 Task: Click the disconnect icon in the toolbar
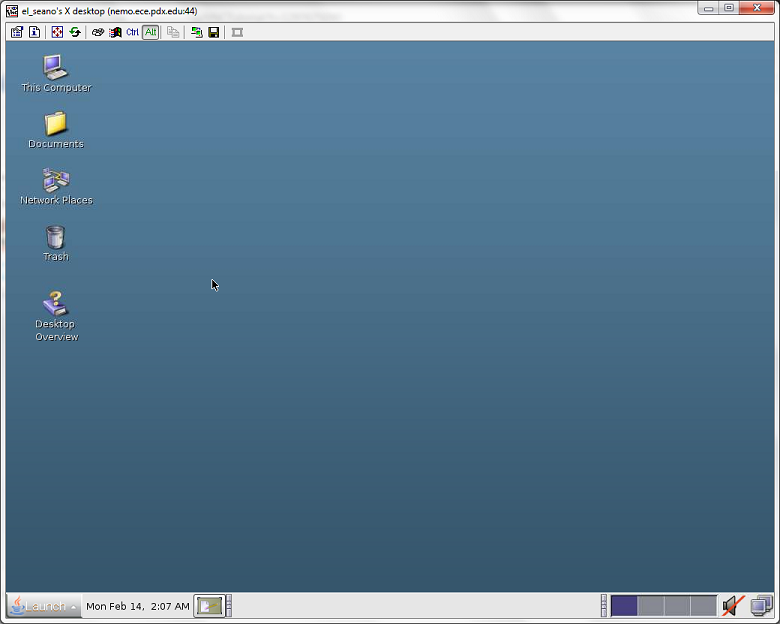pyautogui.click(x=237, y=32)
